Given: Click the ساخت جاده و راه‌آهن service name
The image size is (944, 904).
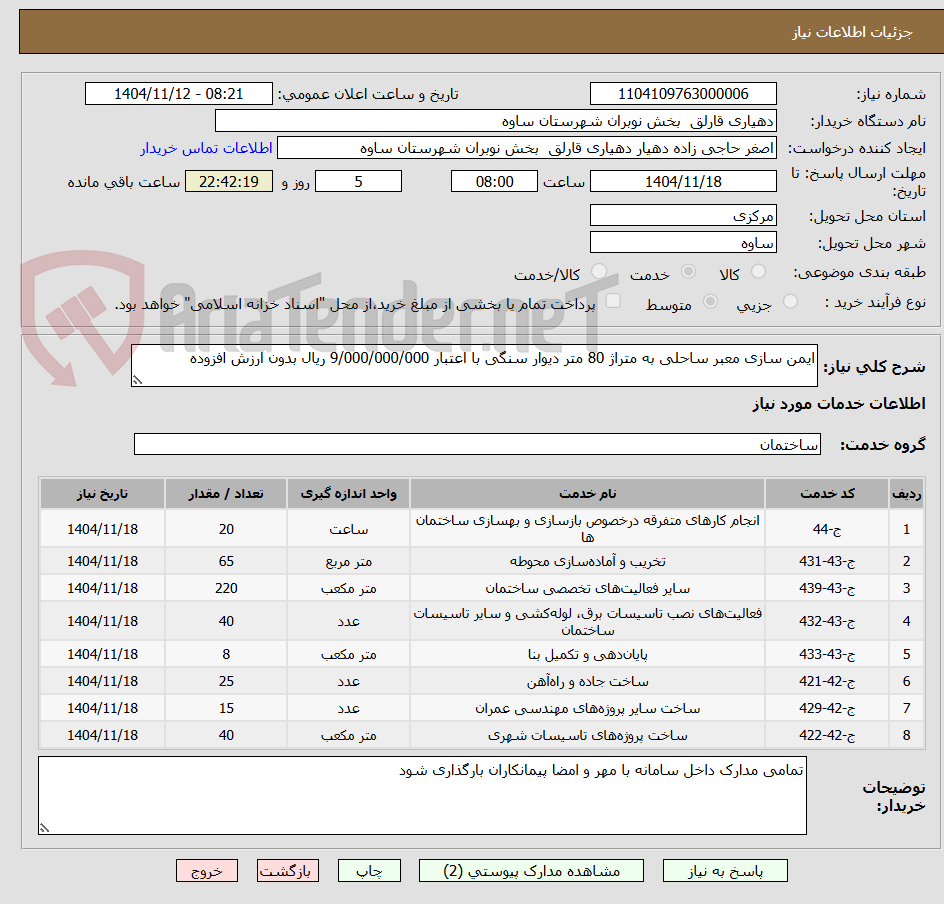Looking at the screenshot, I should tap(588, 681).
